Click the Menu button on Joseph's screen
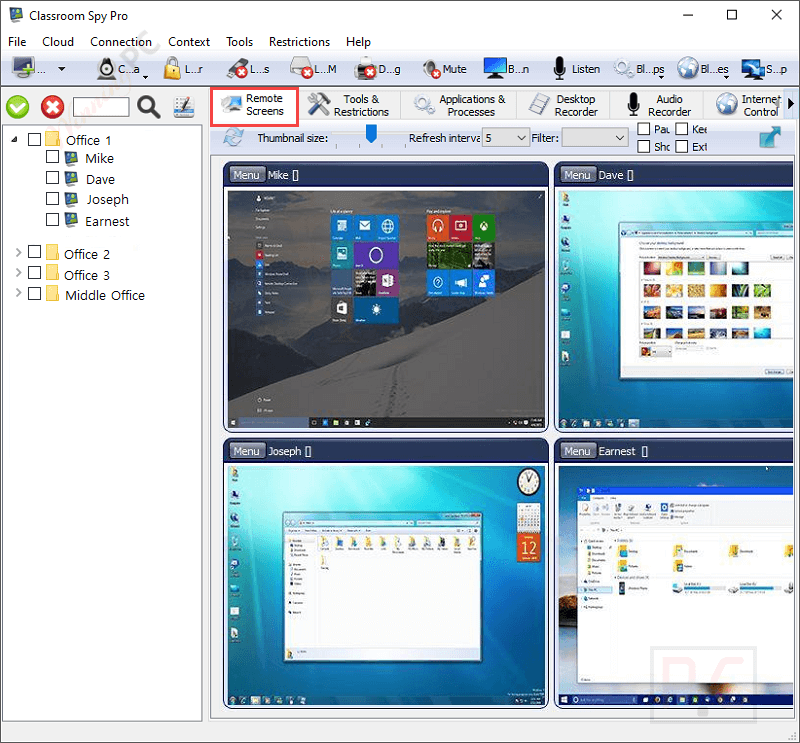The image size is (800, 743). pos(246,451)
